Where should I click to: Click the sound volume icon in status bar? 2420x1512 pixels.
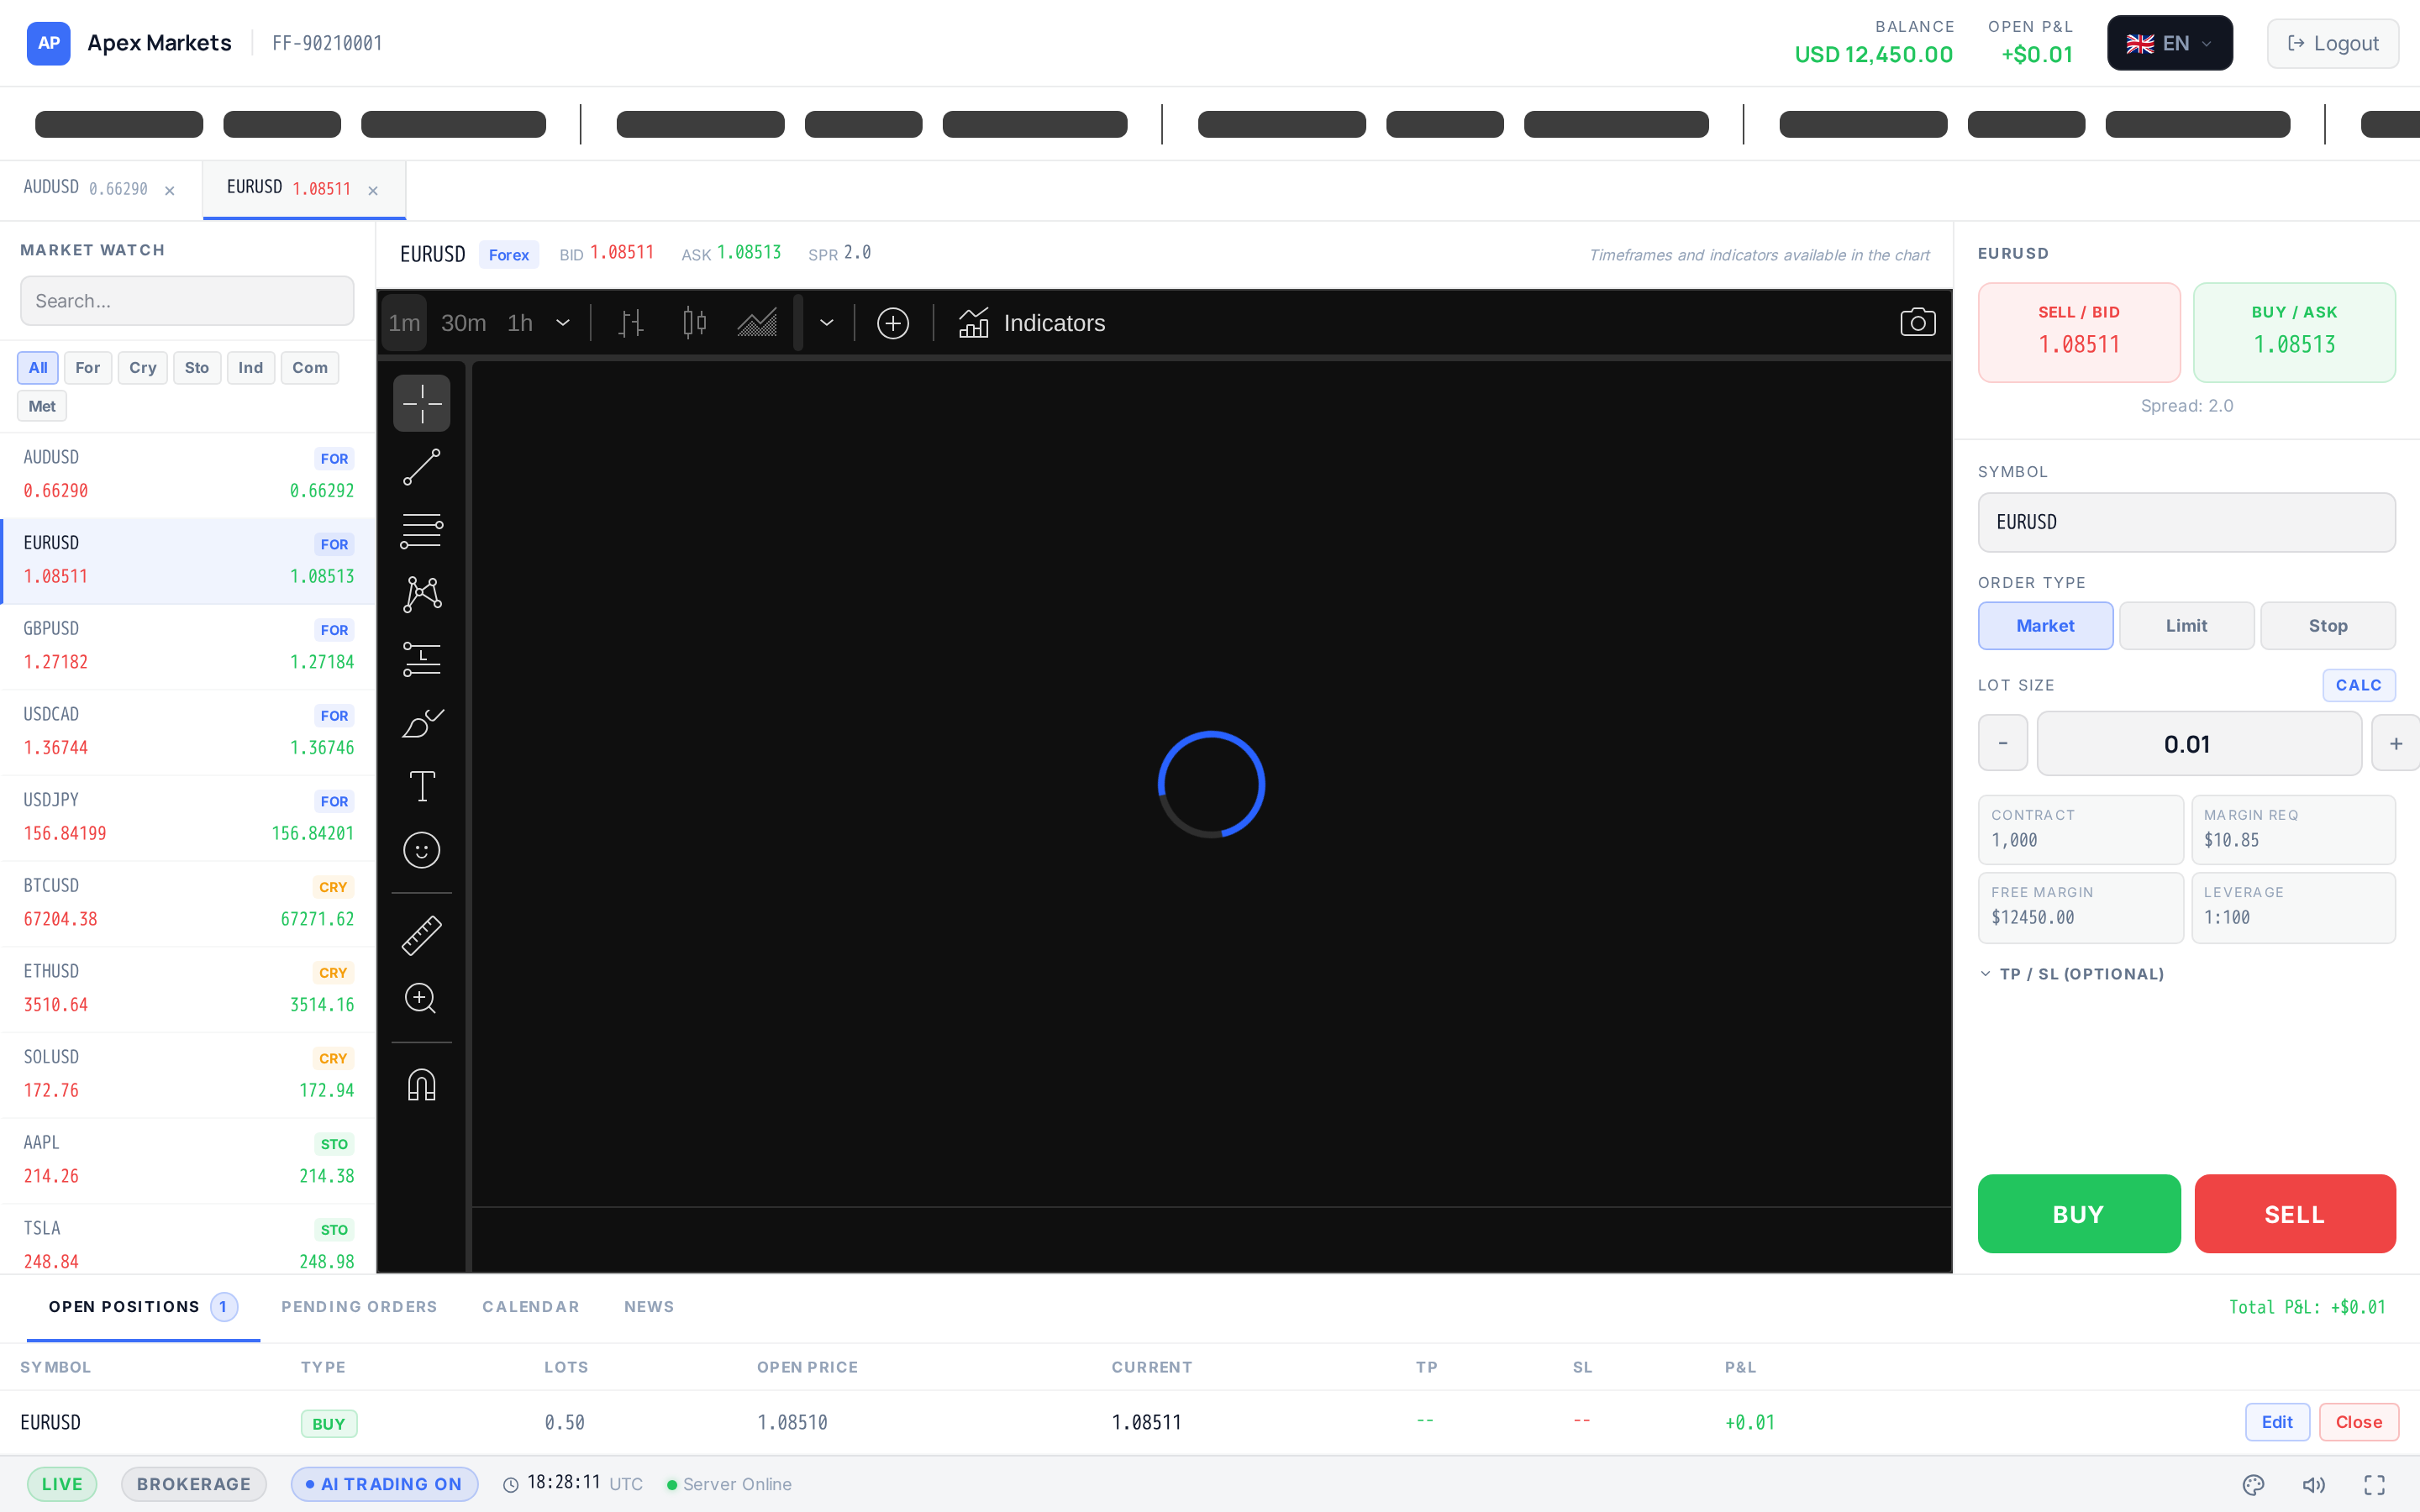(2313, 1484)
